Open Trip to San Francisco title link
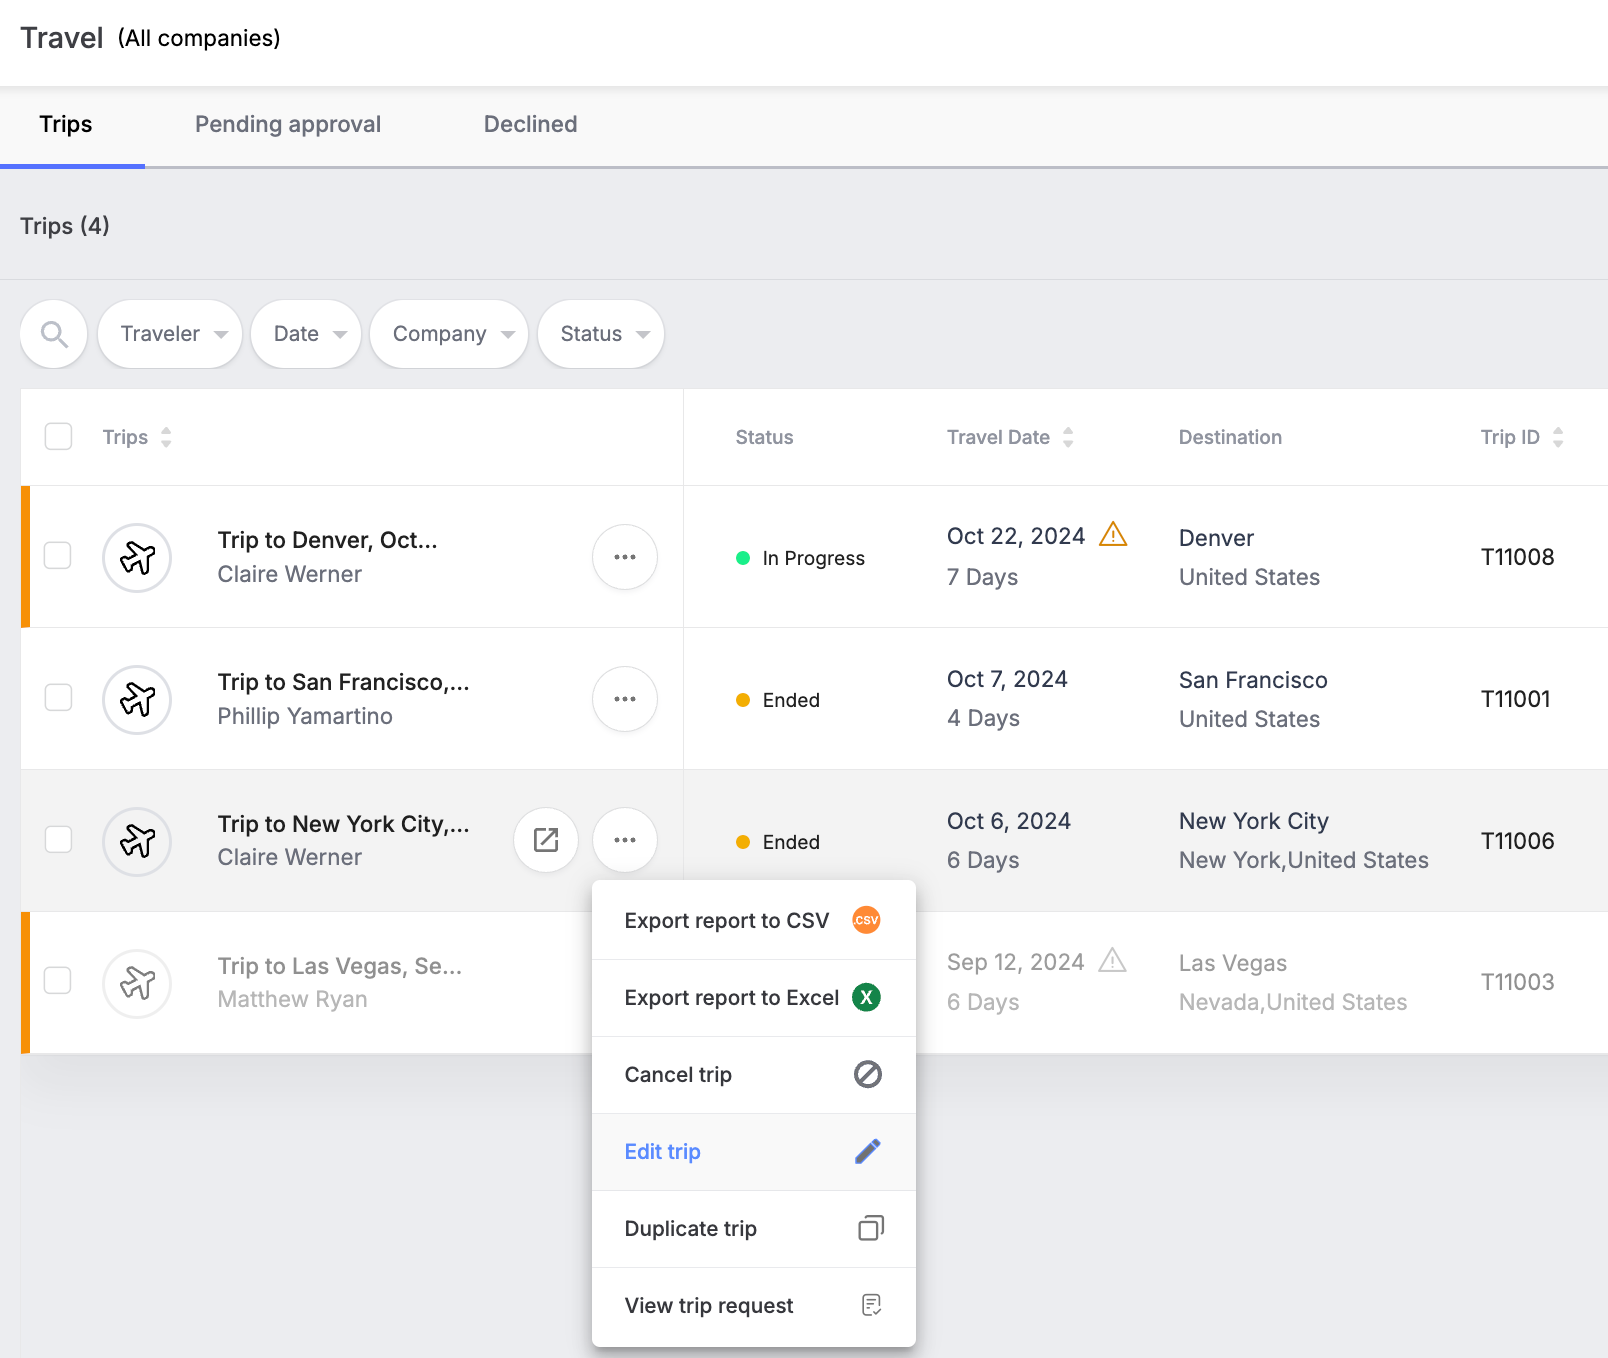The height and width of the screenshot is (1358, 1608). [x=344, y=682]
